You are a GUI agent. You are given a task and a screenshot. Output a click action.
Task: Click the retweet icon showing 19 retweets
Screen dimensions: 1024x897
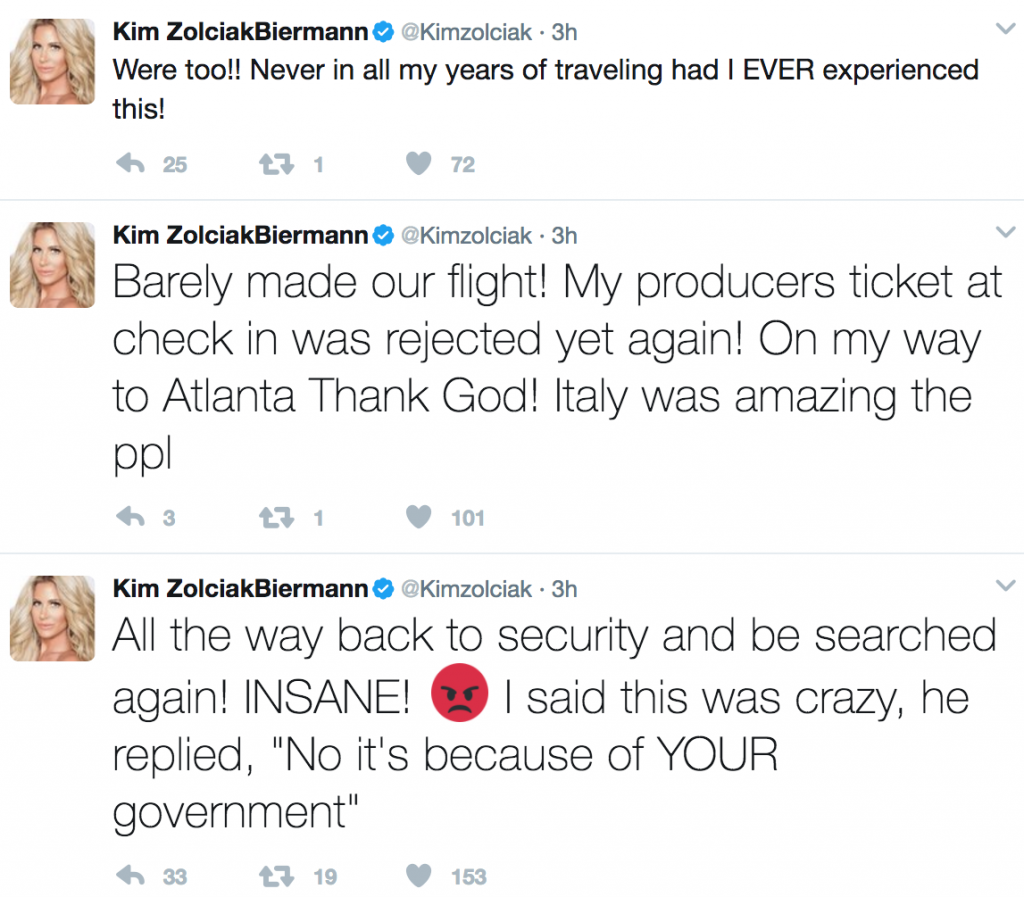point(278,875)
